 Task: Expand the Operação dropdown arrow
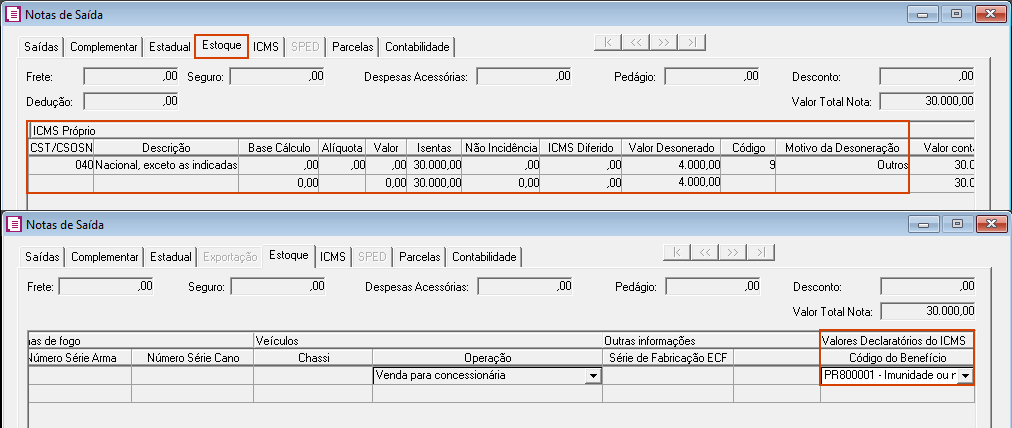click(593, 376)
